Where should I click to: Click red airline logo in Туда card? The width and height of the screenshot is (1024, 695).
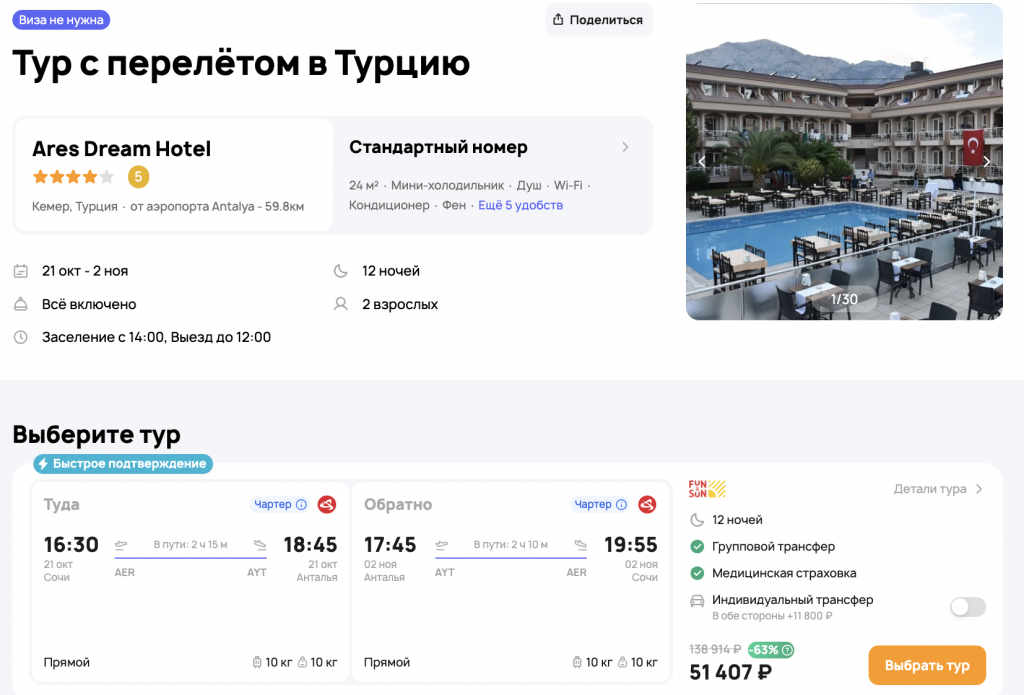coord(326,504)
